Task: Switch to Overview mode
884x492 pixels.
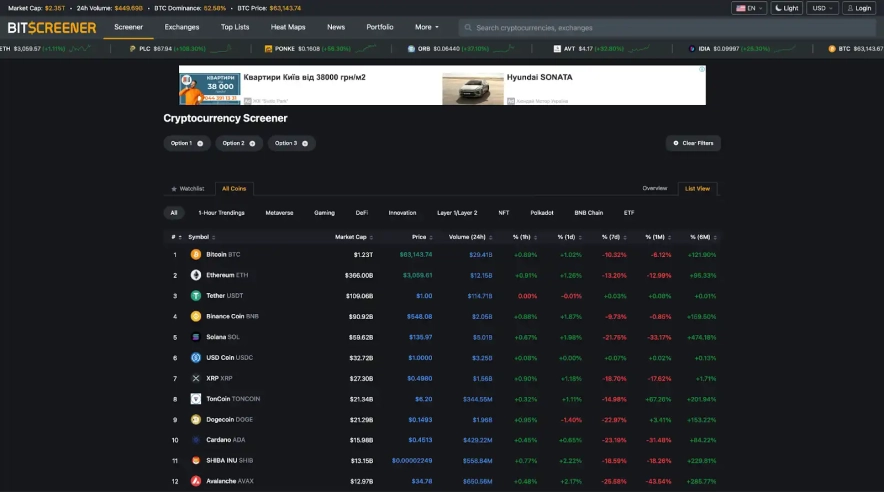Action: tap(654, 188)
